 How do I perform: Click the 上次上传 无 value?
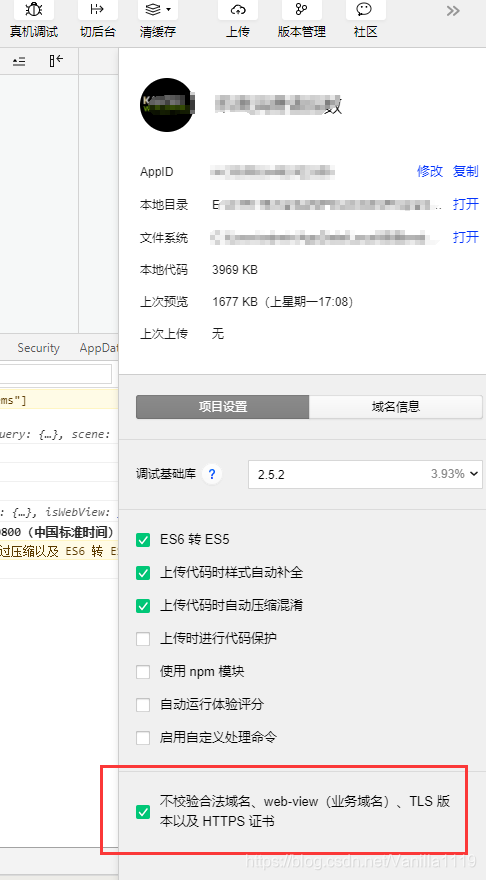[218, 334]
